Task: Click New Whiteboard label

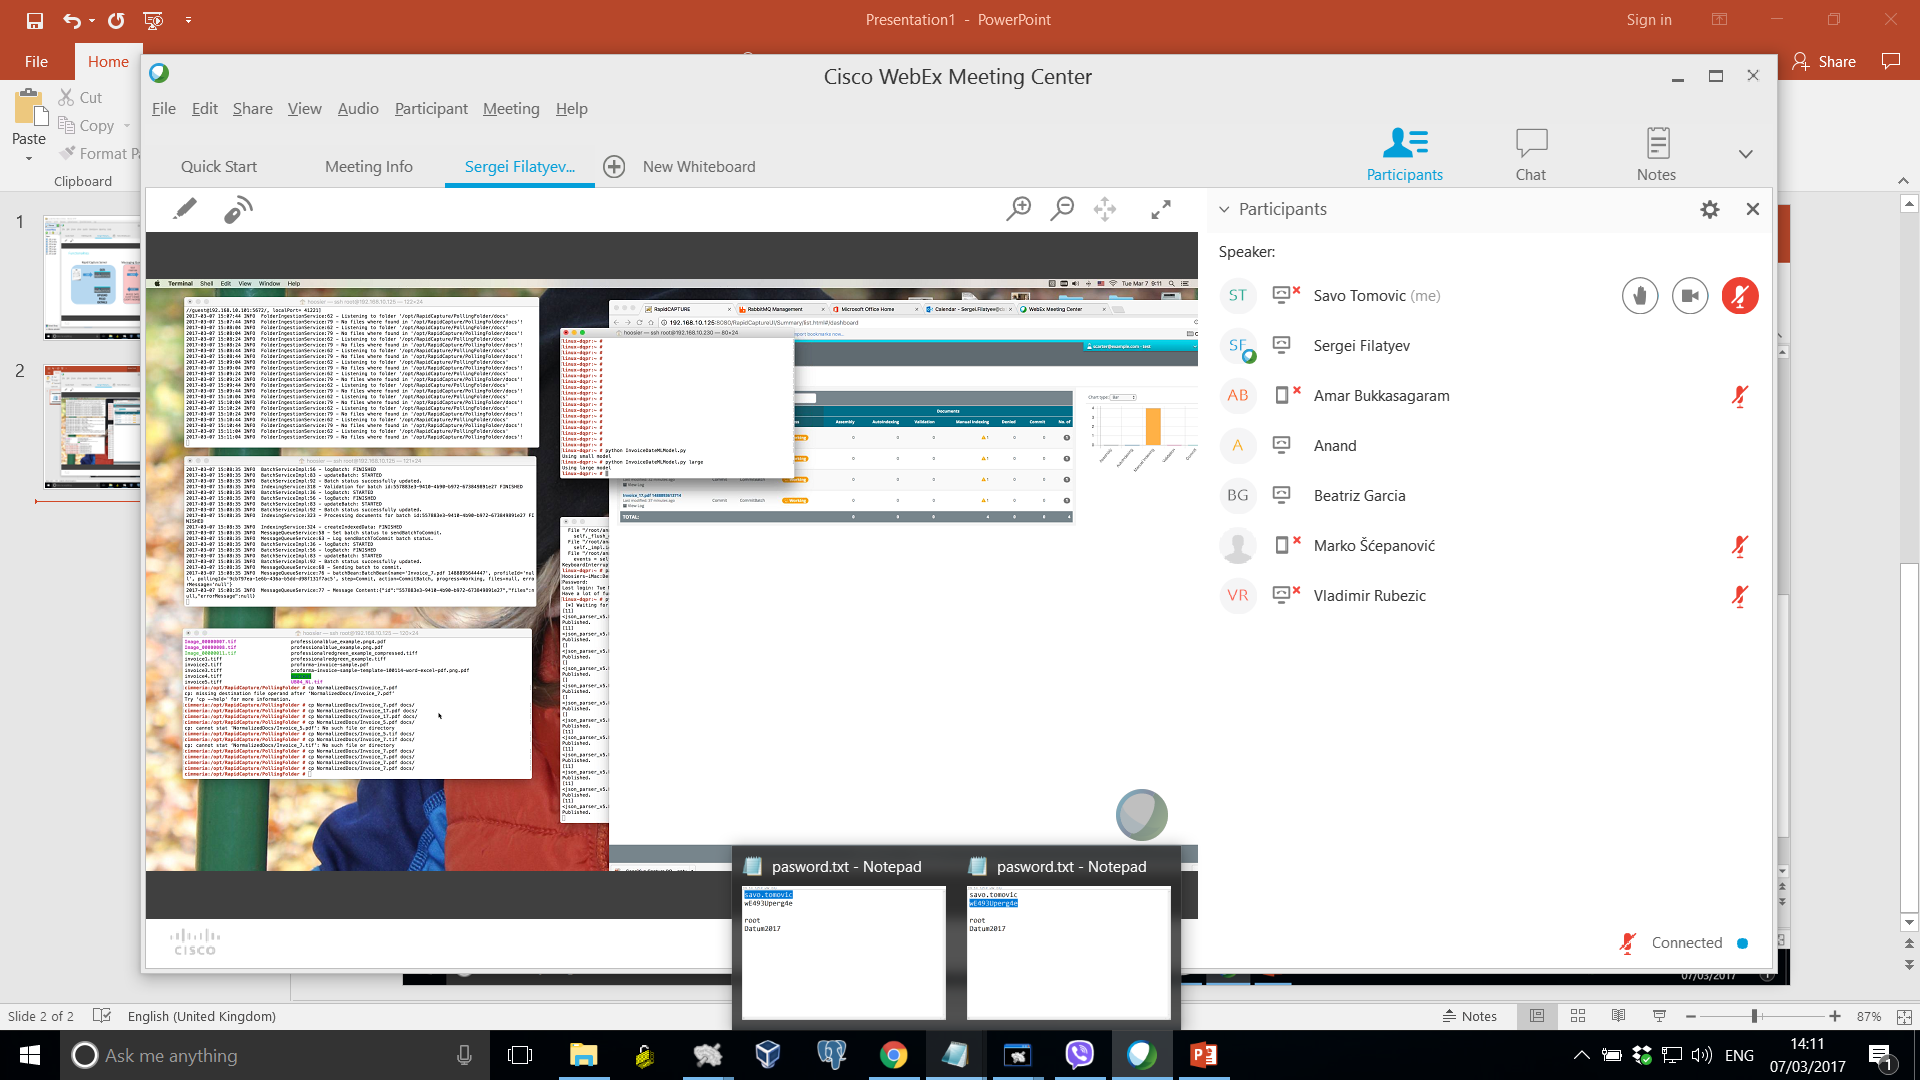Action: point(699,167)
